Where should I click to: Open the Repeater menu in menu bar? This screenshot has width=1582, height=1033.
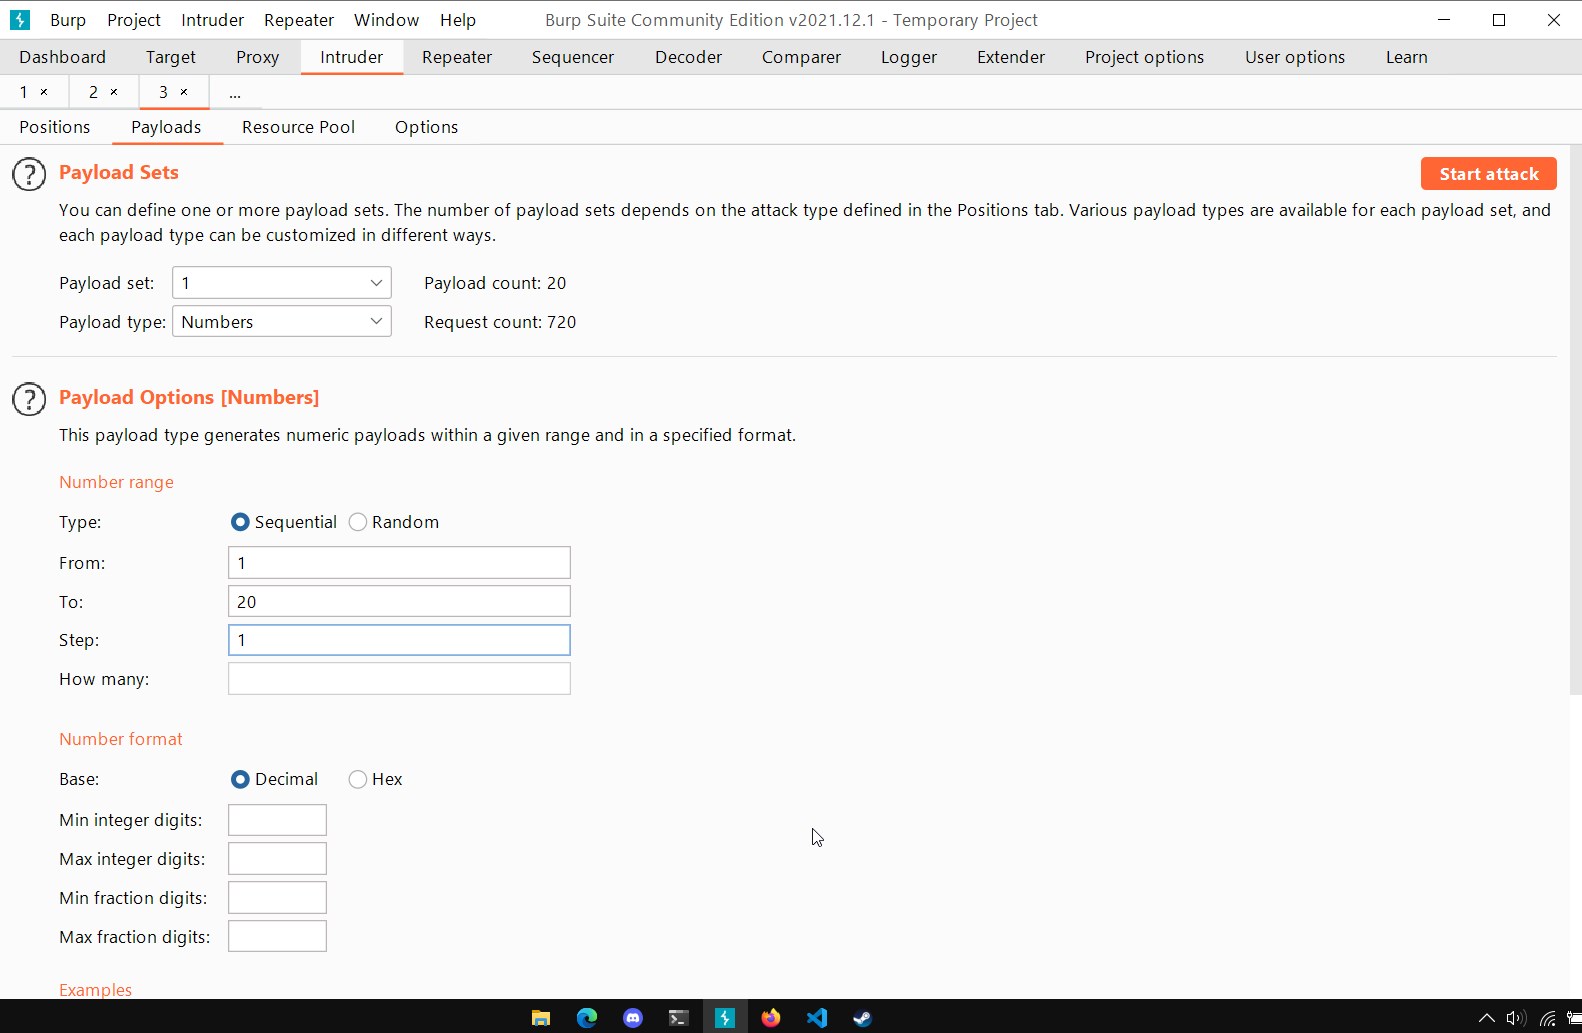[299, 20]
